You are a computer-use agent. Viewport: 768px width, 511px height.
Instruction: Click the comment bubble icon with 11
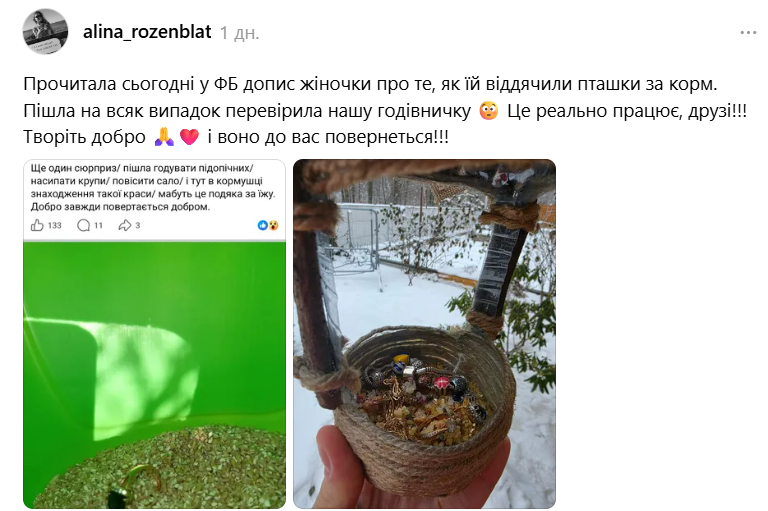tap(84, 225)
